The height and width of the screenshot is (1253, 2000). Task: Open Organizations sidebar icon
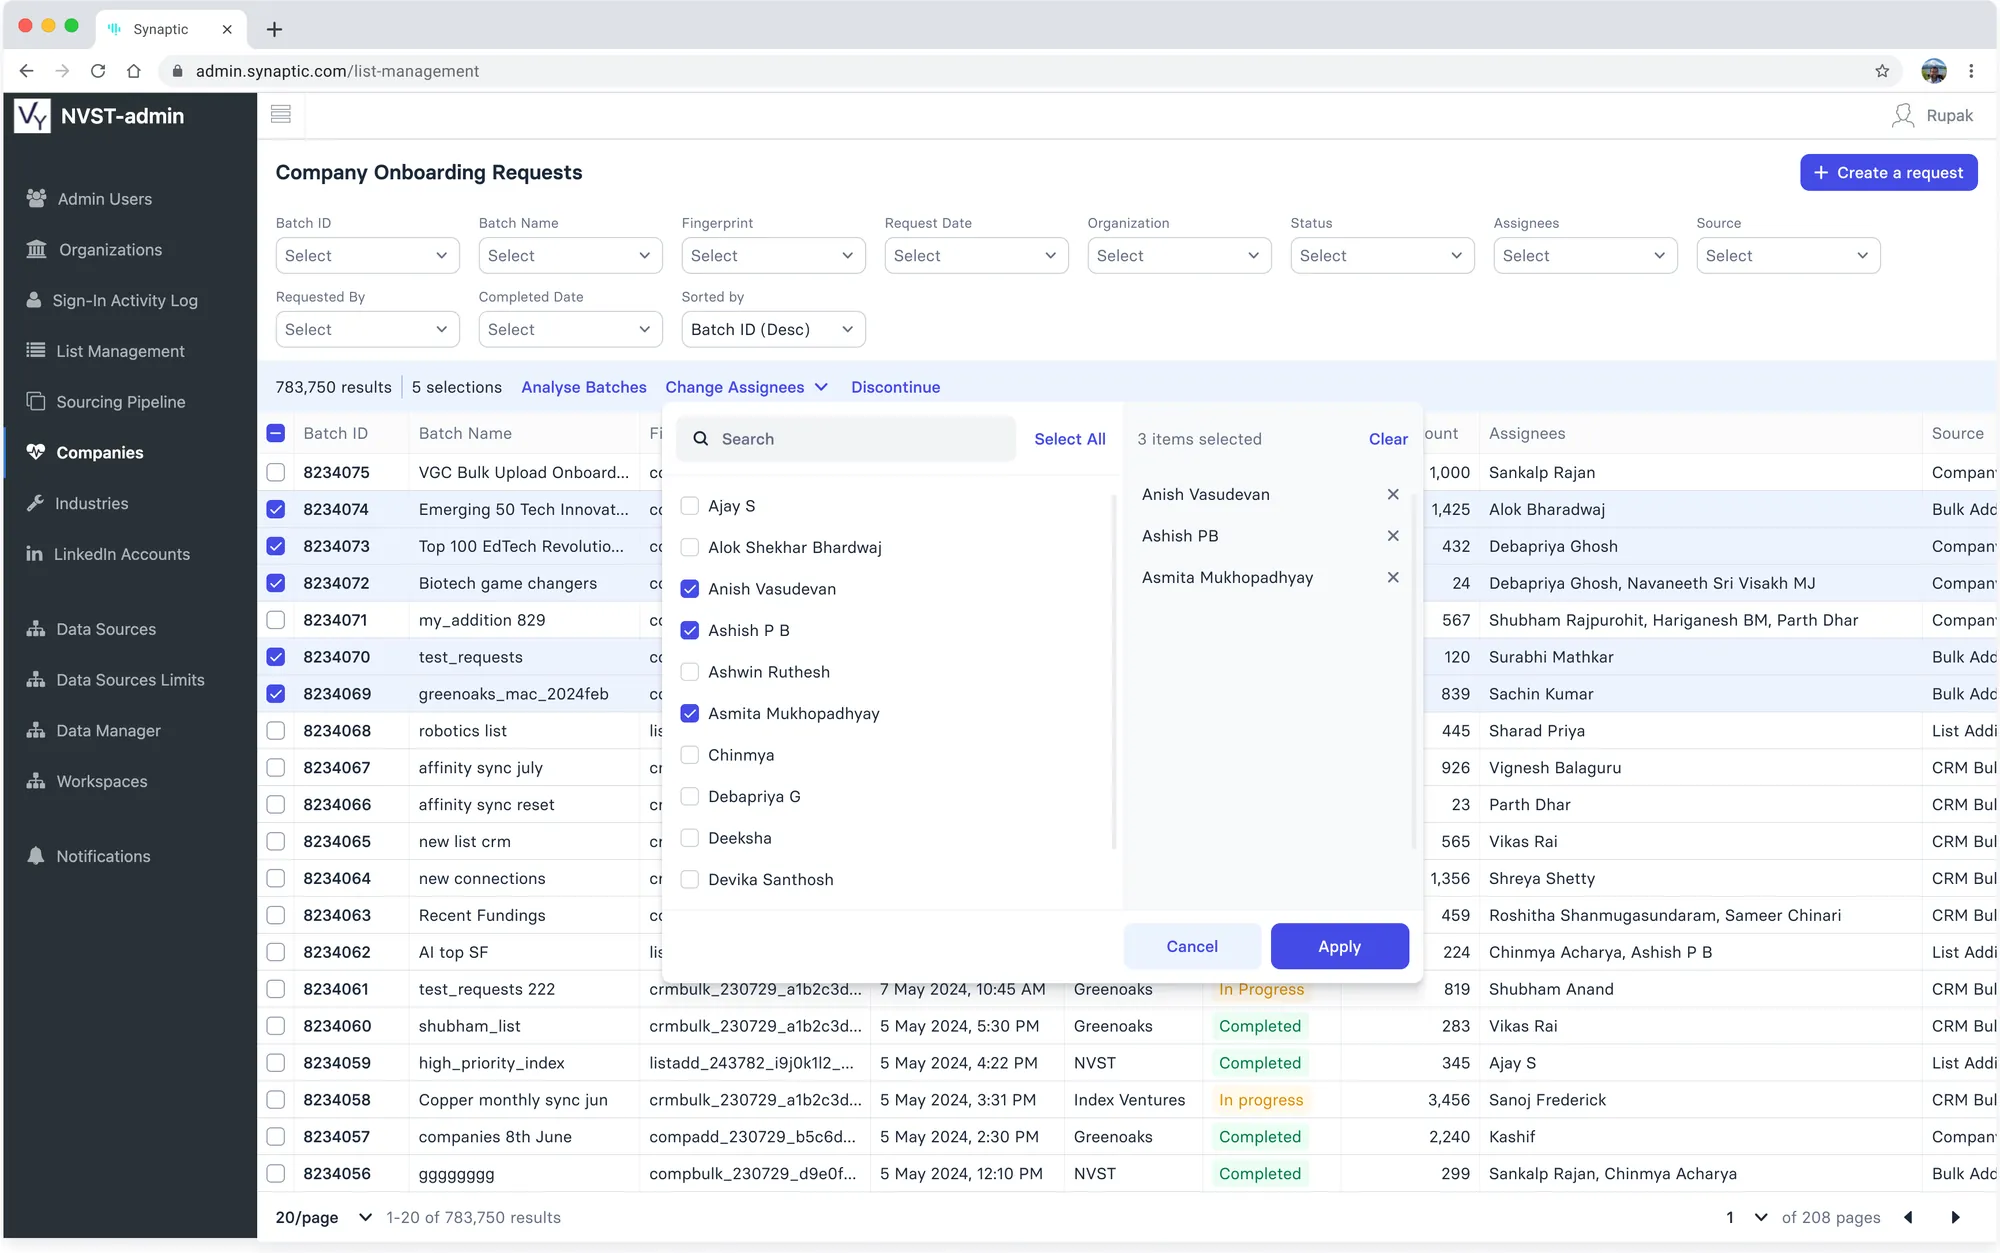[x=36, y=249]
